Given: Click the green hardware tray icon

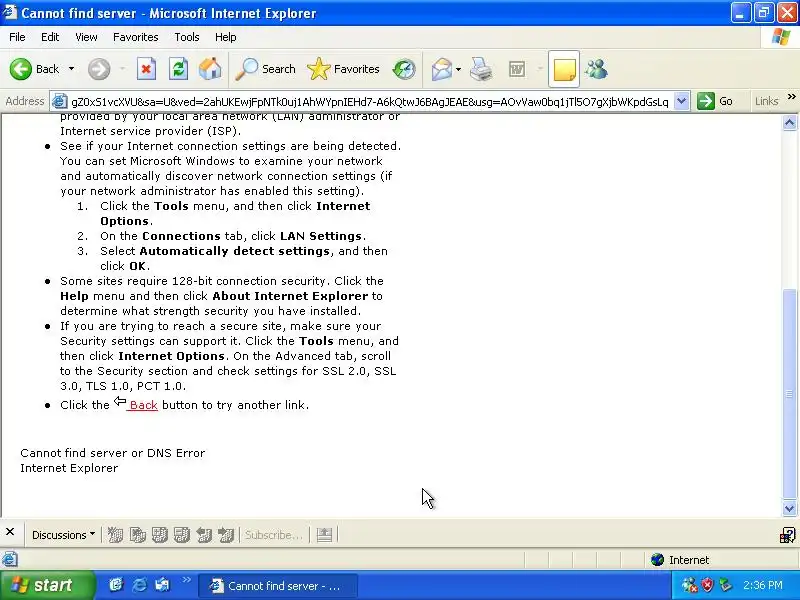Looking at the screenshot, I should [725, 585].
